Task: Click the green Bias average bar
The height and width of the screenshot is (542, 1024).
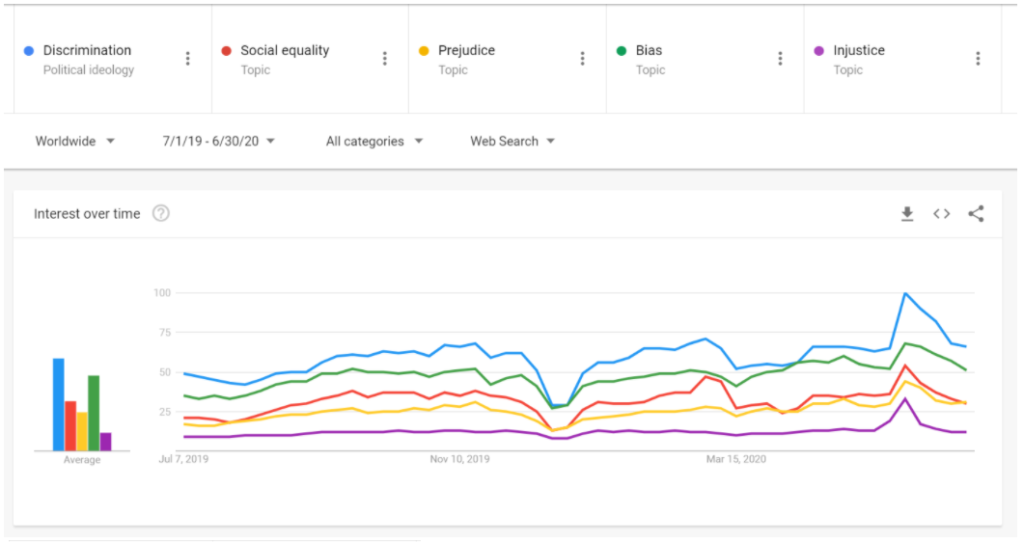Action: (x=93, y=413)
